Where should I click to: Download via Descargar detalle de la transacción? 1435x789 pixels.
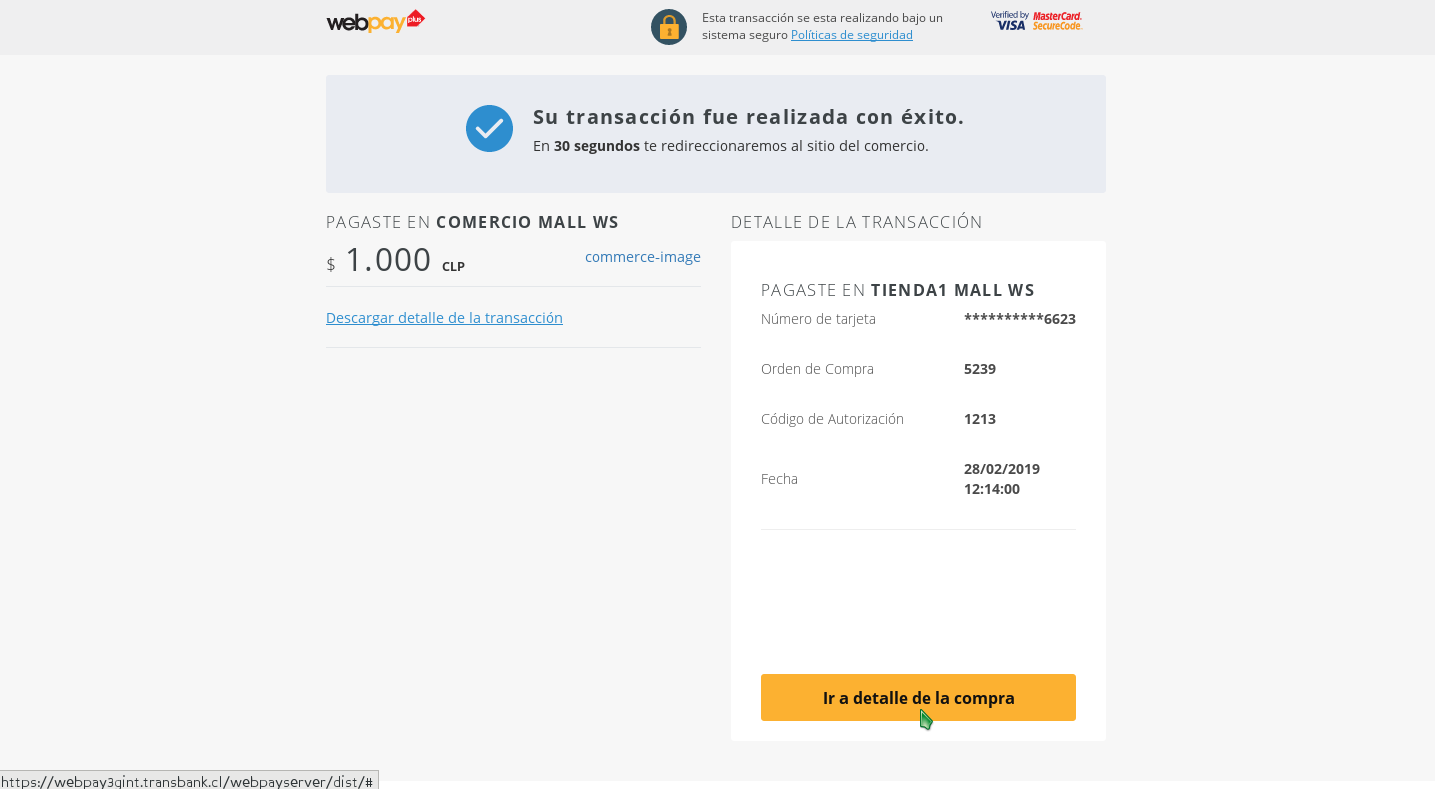tap(444, 318)
